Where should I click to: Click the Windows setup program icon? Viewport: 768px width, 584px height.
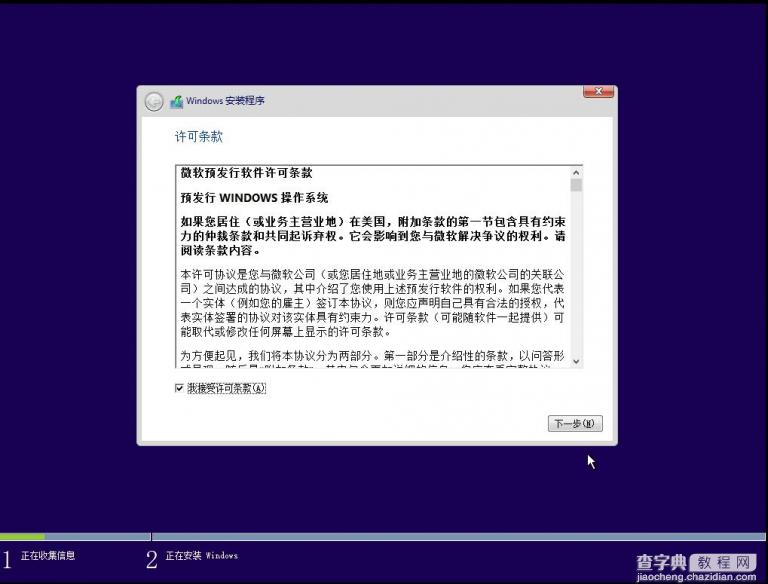click(x=176, y=102)
